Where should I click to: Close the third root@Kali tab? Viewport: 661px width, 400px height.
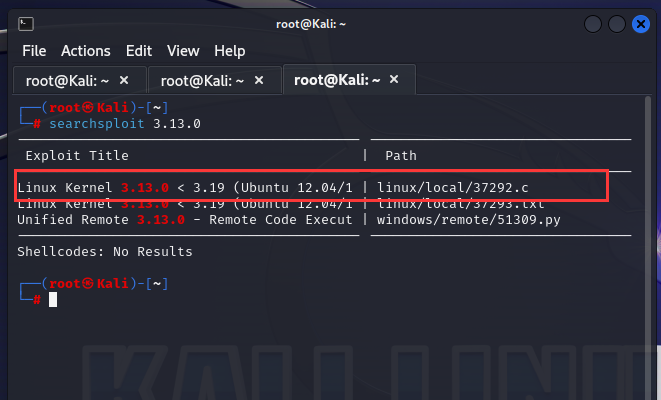394,79
